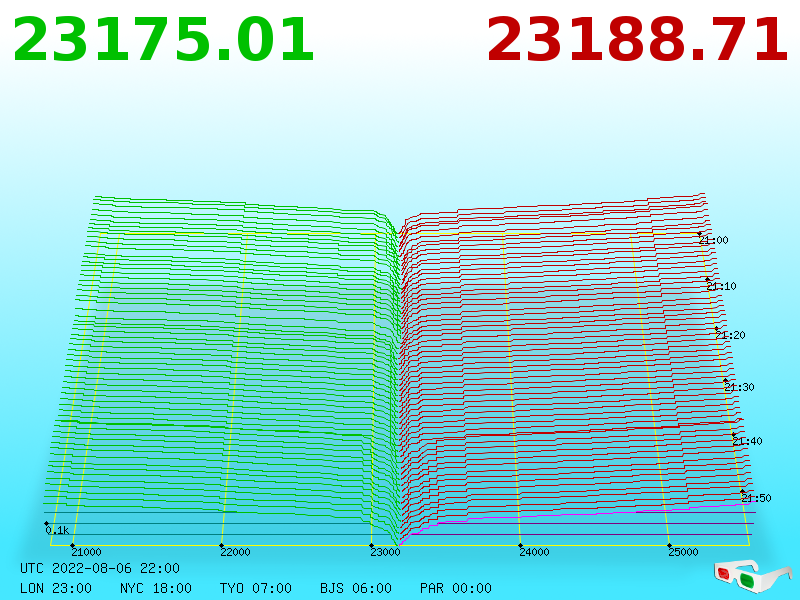
Task: Select the 21:10 time marker
Action: 721,286
